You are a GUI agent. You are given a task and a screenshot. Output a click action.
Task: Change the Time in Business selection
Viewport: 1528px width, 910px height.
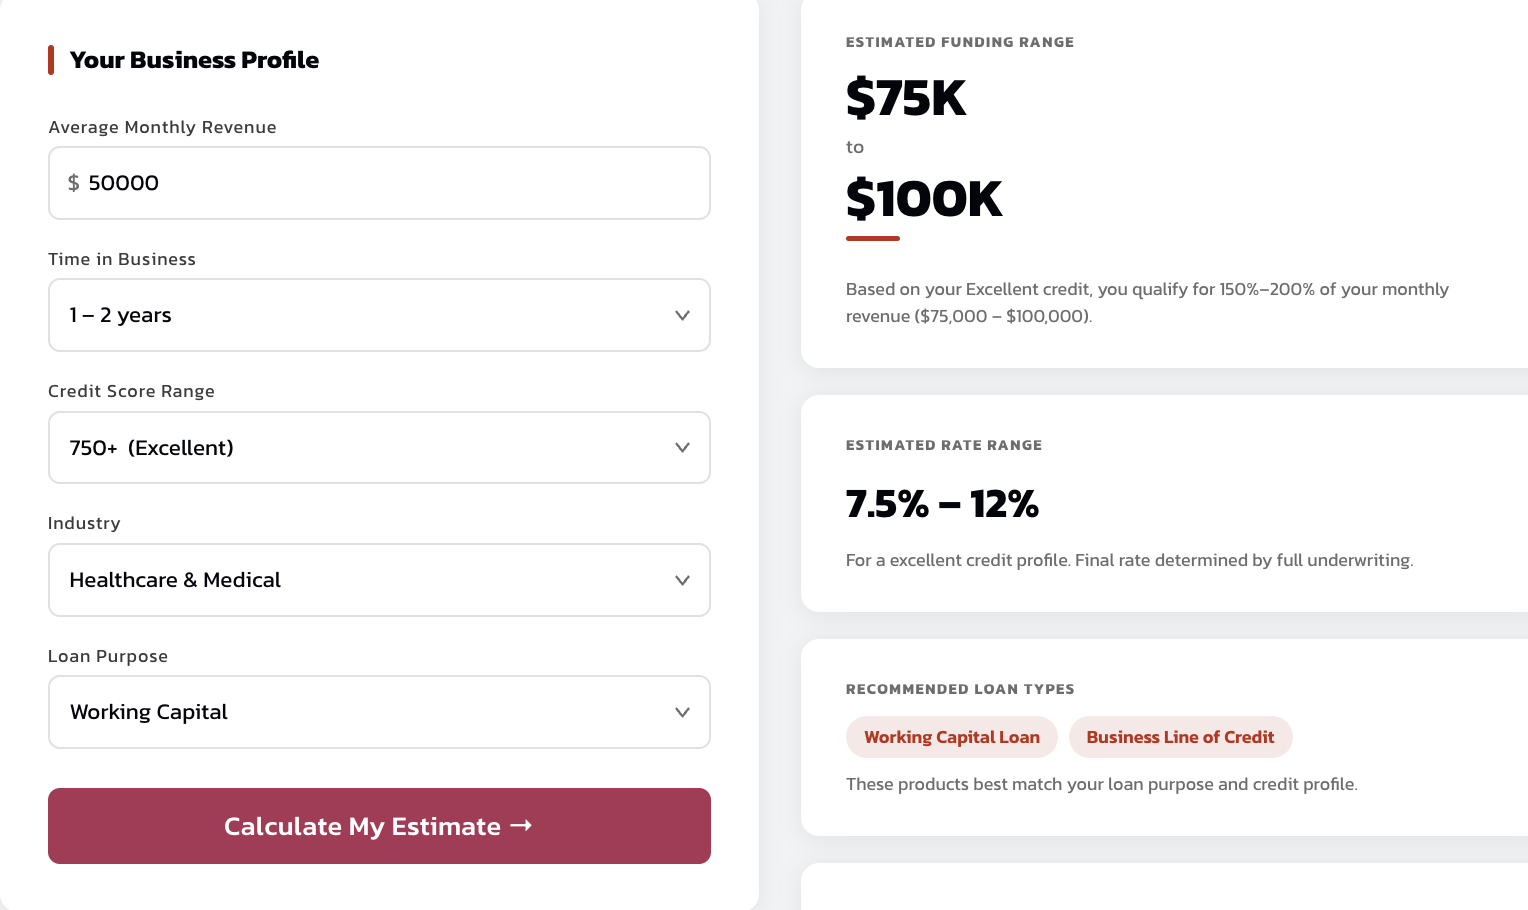[379, 315]
